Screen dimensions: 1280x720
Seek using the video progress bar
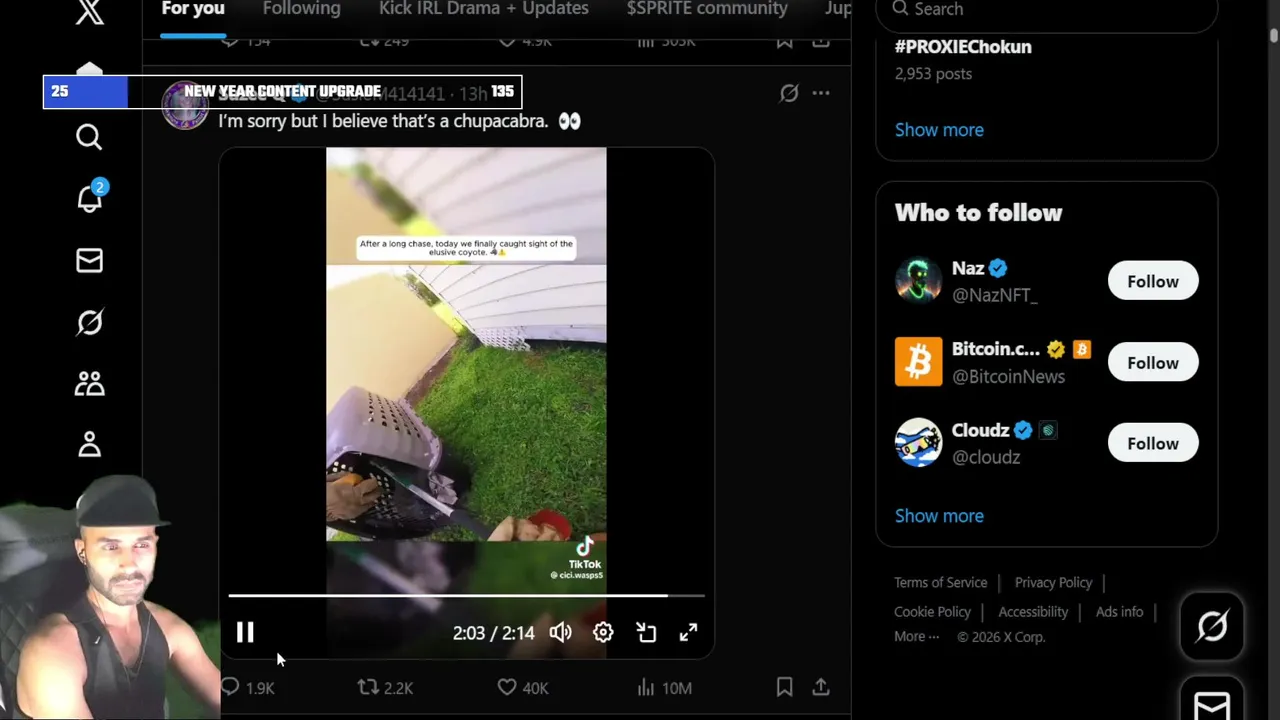[466, 596]
